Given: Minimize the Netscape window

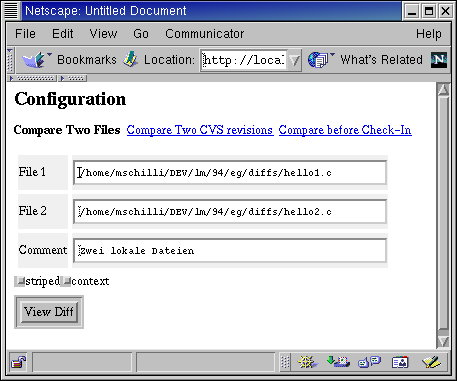Looking at the screenshot, I should point(412,11).
